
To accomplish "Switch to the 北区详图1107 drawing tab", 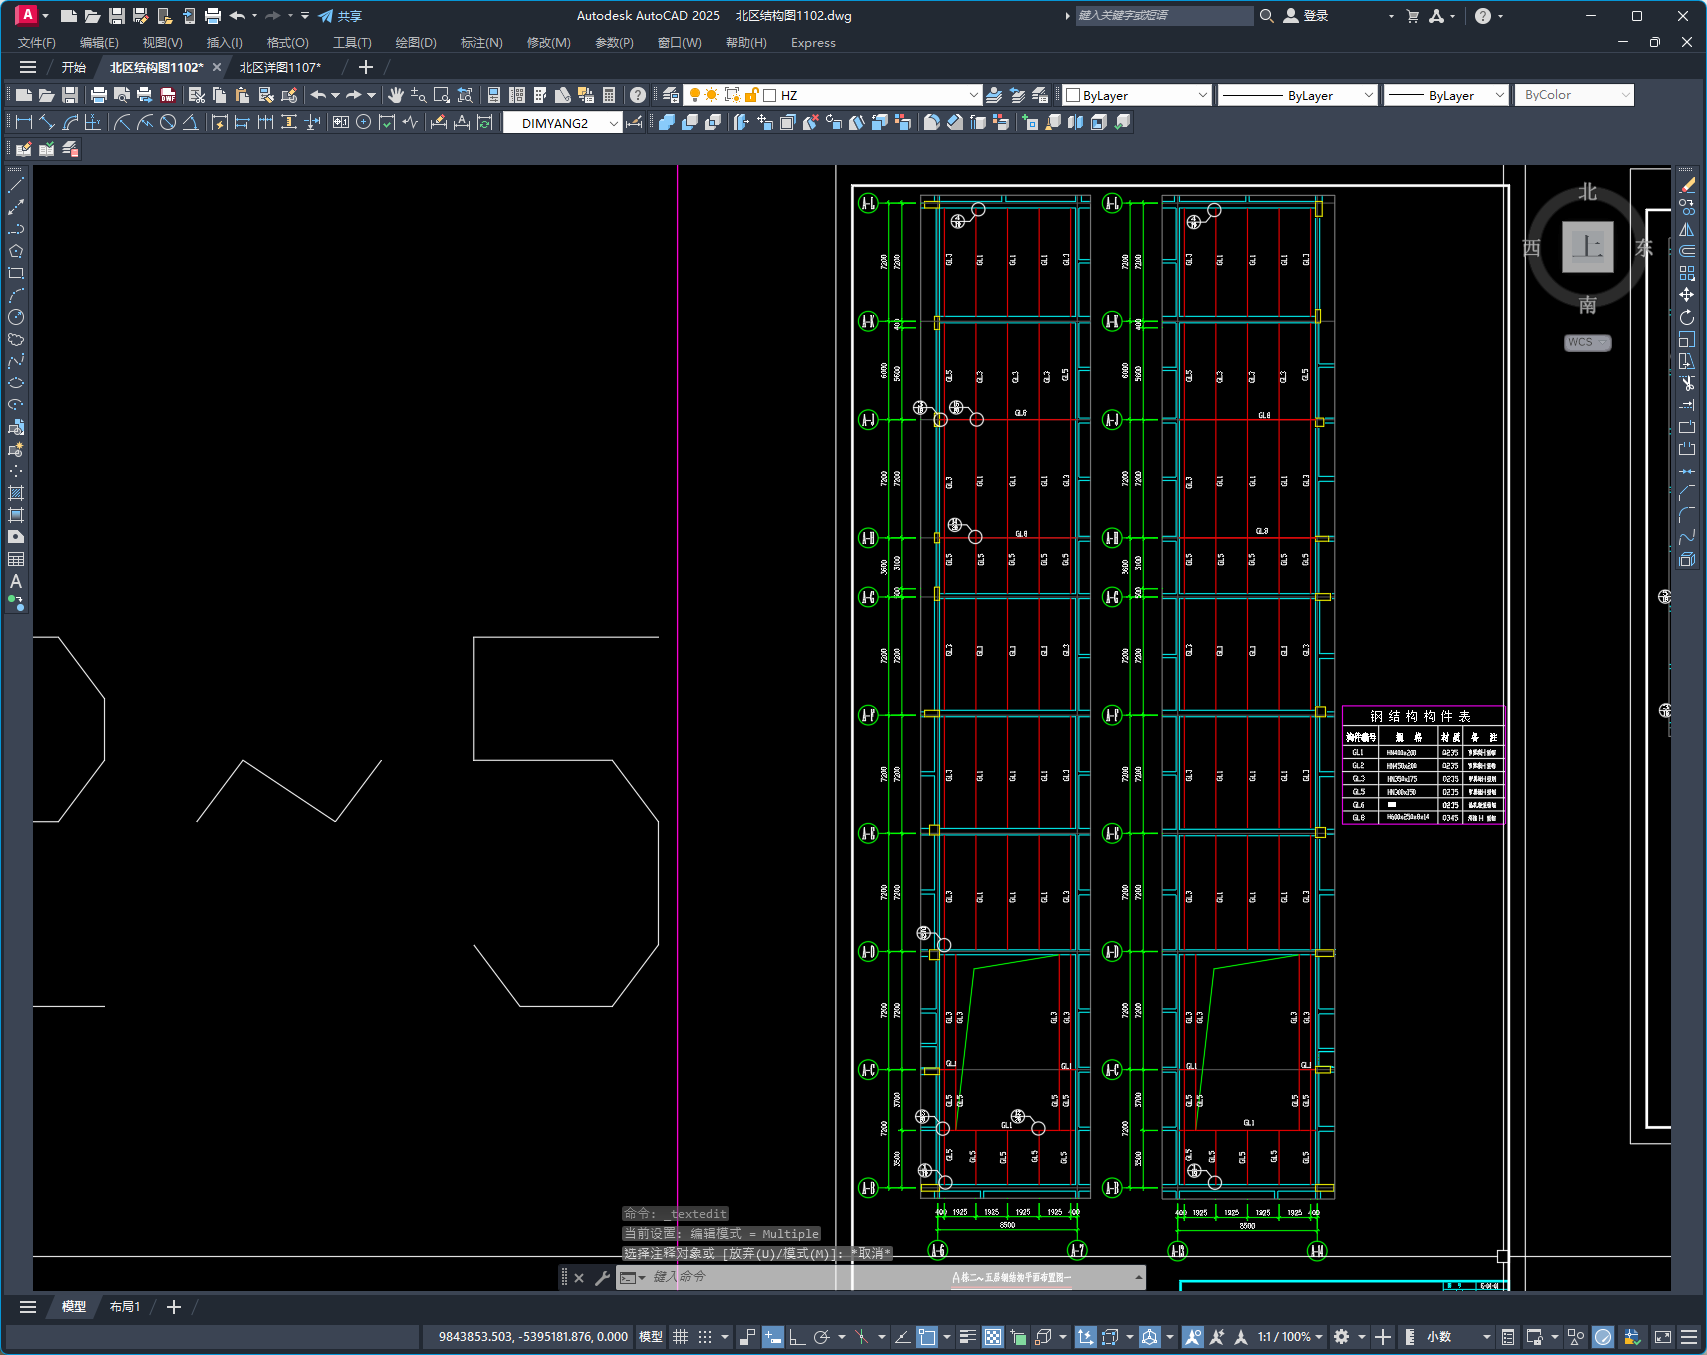I will pos(280,67).
